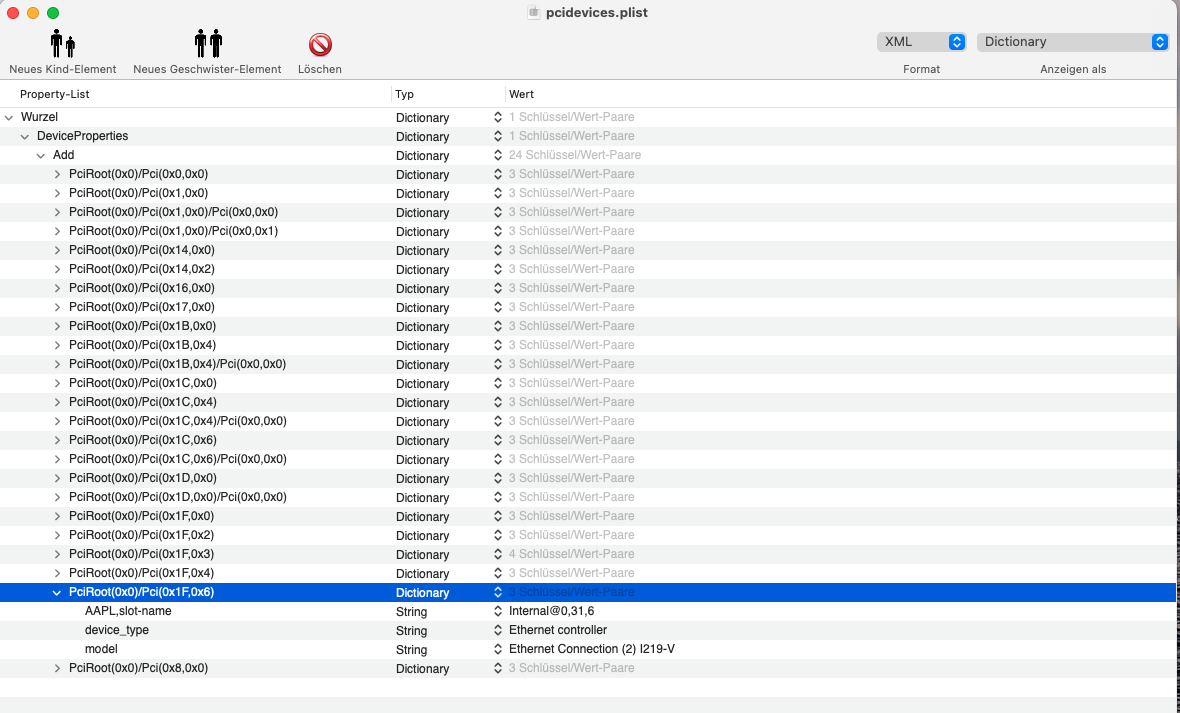Open the Dictionary 'Anzeigen als' dropdown
This screenshot has height=713, width=1180.
point(1073,42)
